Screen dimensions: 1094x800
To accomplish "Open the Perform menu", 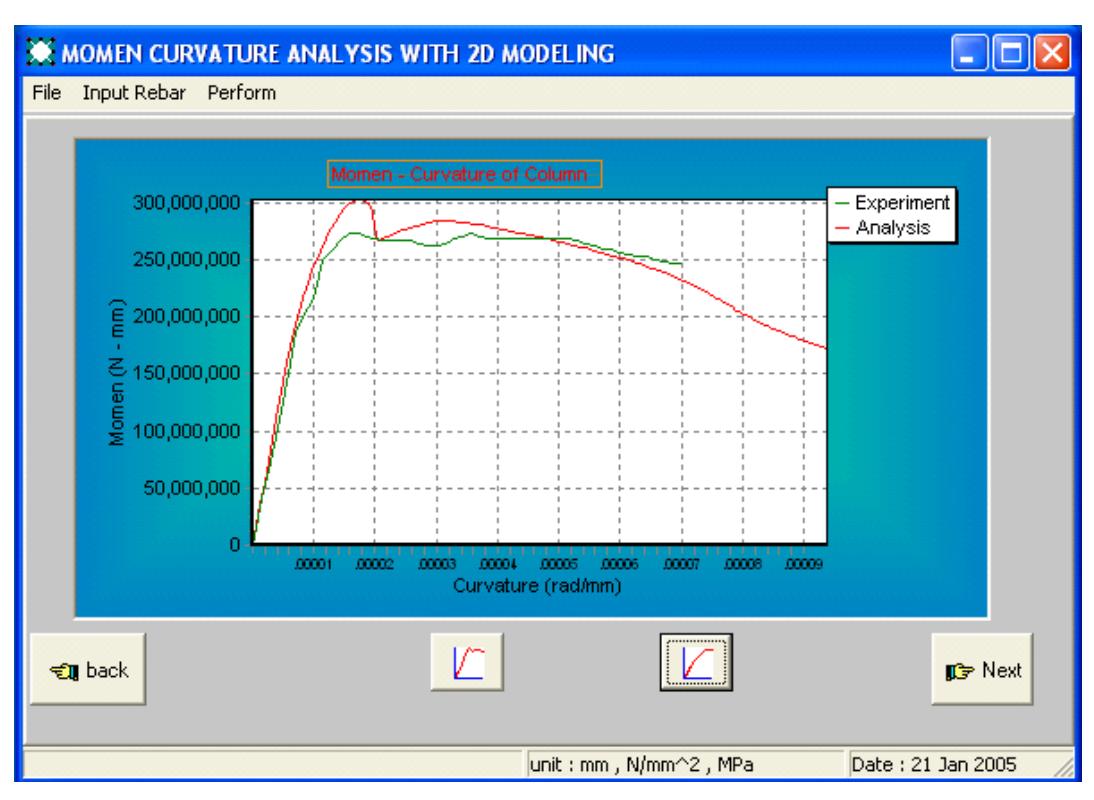I will pos(241,93).
